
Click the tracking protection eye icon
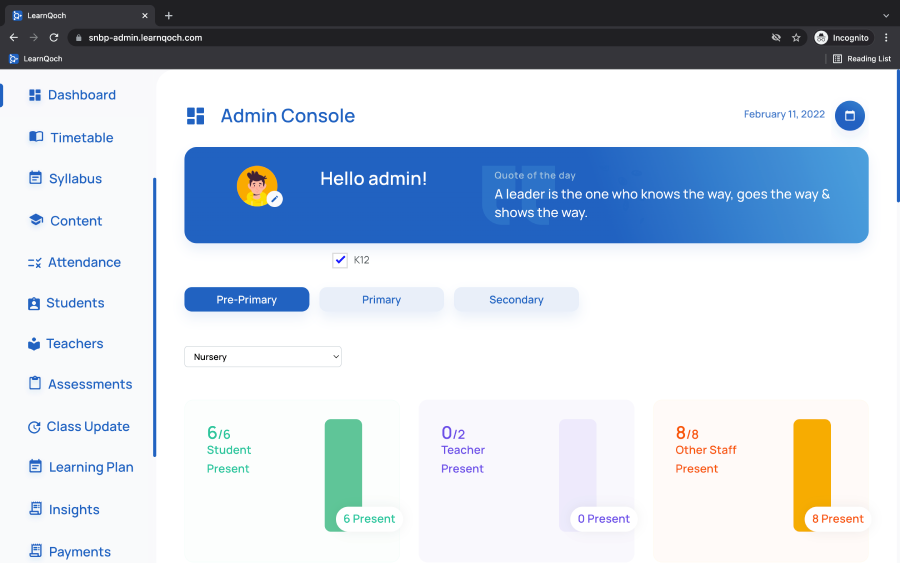point(776,38)
